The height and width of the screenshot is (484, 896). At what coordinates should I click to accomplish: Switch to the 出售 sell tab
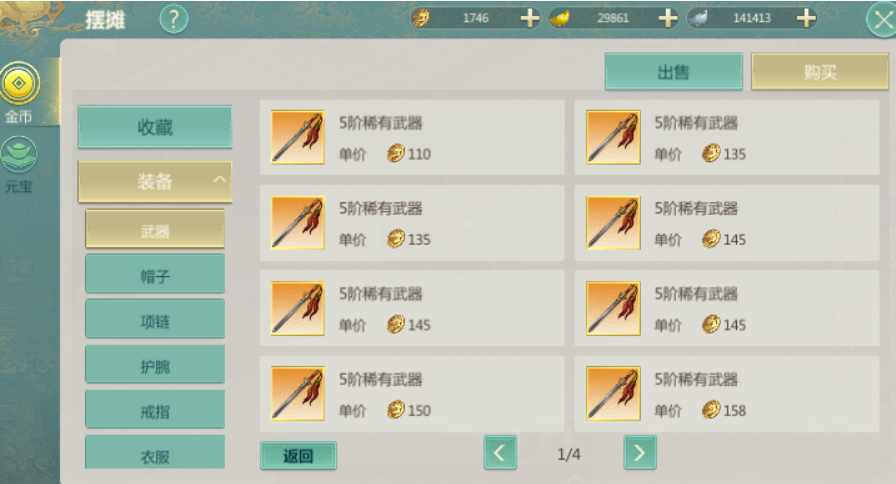pos(674,72)
